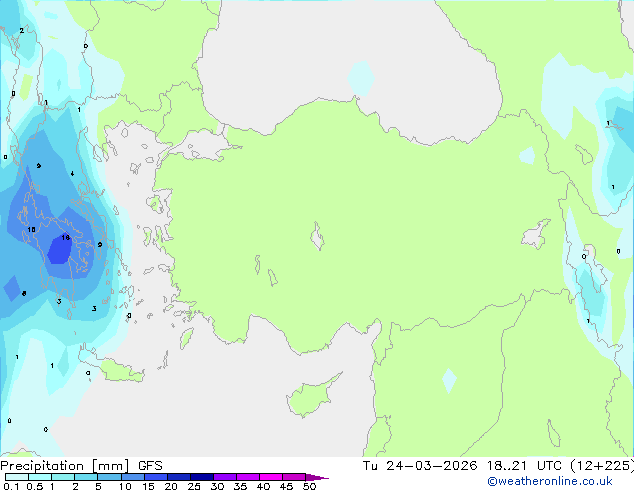
Task: Click the 35–40 mm legend swatch
Action: point(248,477)
